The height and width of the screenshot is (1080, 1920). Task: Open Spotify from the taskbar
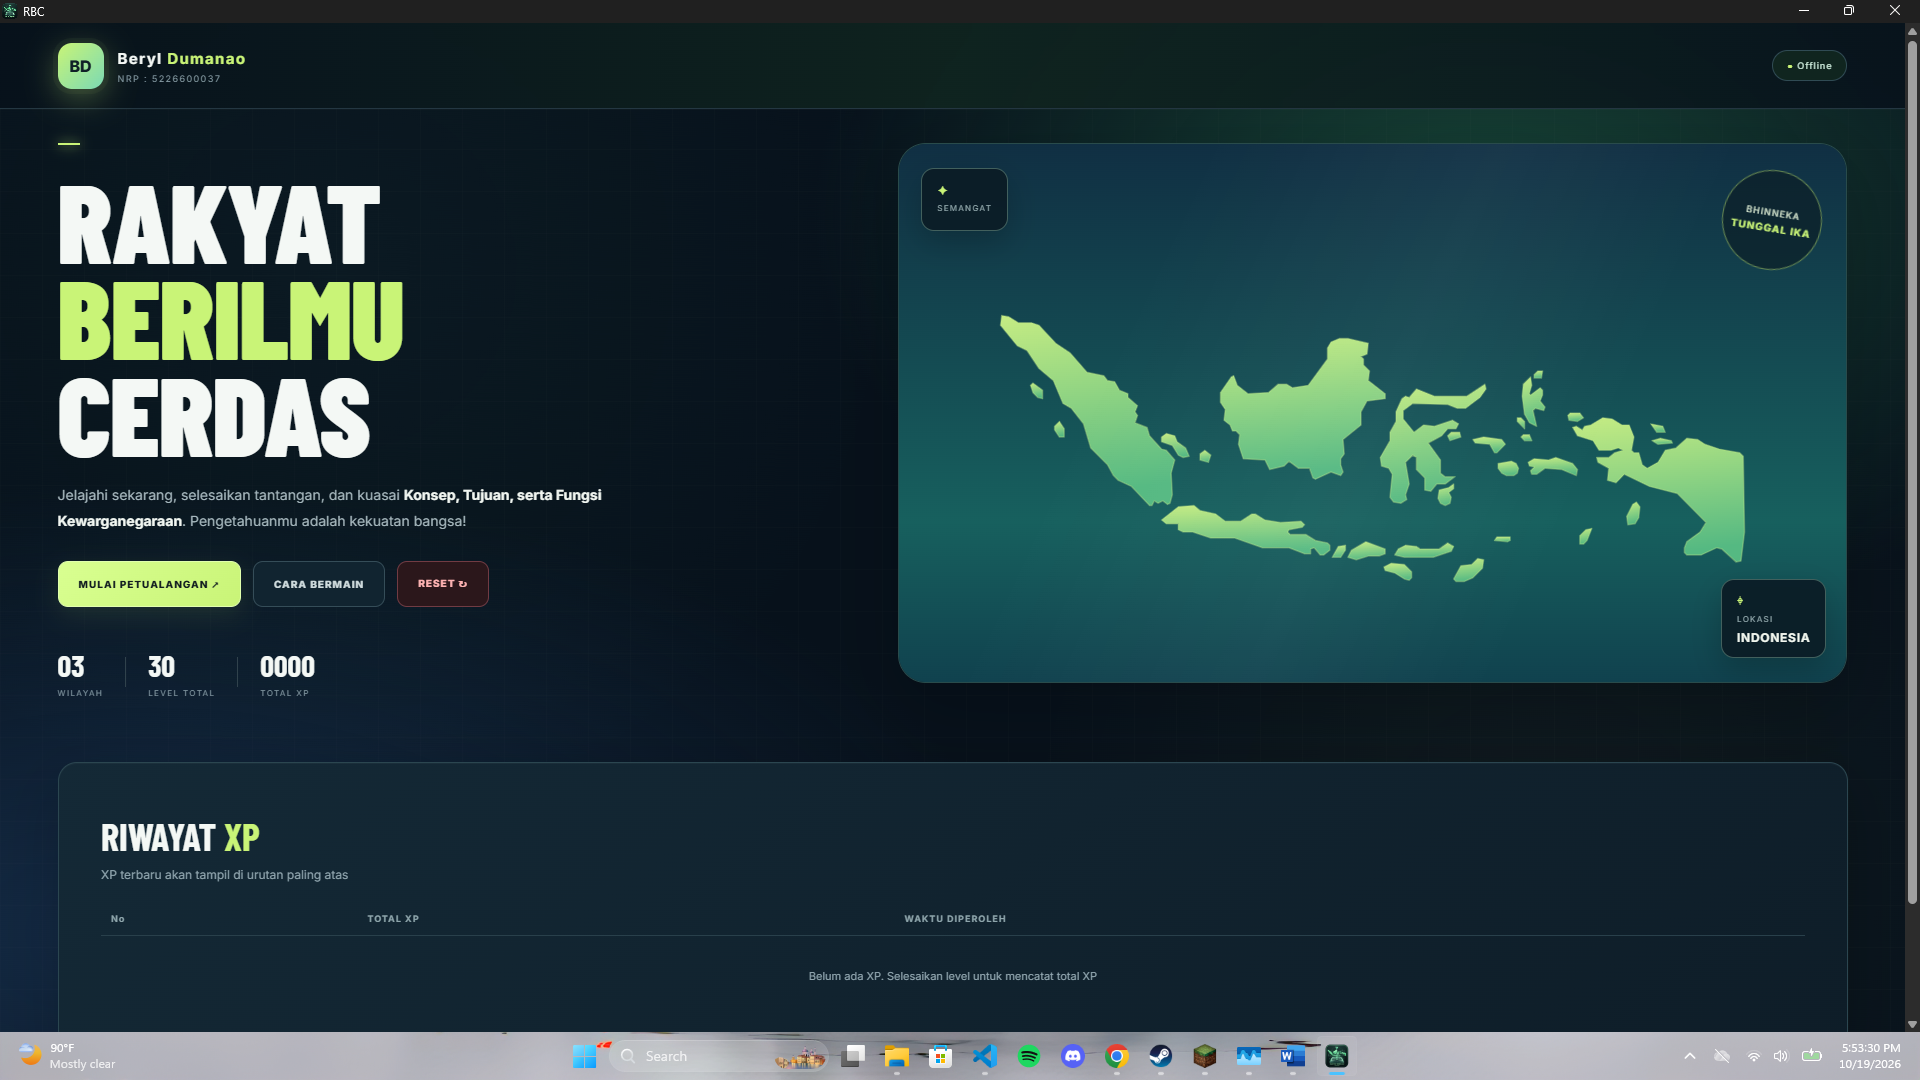(1029, 1056)
